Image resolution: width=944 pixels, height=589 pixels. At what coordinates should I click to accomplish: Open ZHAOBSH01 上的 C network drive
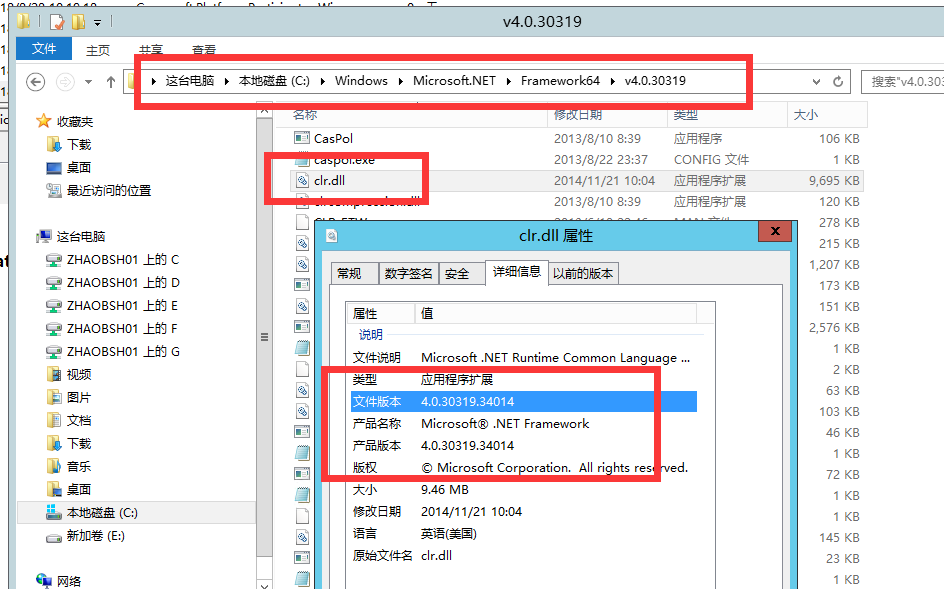(123, 260)
